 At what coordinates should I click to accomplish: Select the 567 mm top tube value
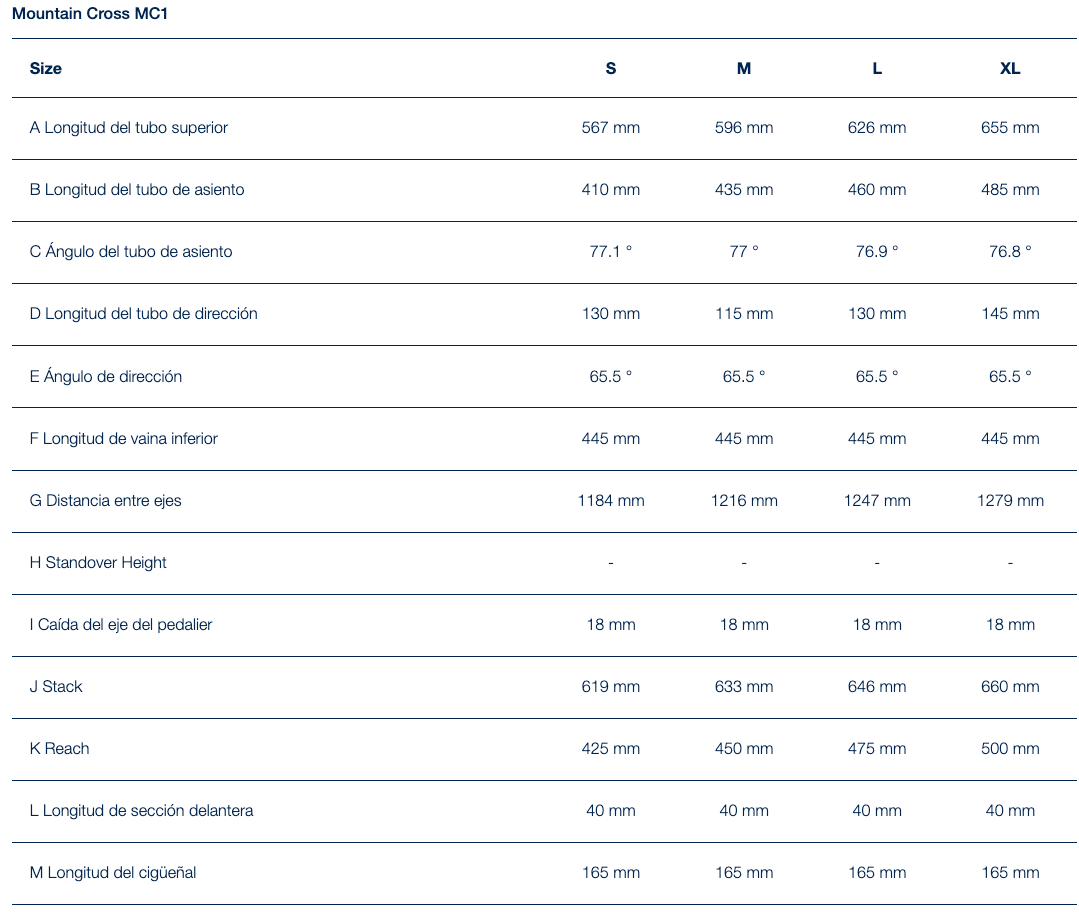611,127
